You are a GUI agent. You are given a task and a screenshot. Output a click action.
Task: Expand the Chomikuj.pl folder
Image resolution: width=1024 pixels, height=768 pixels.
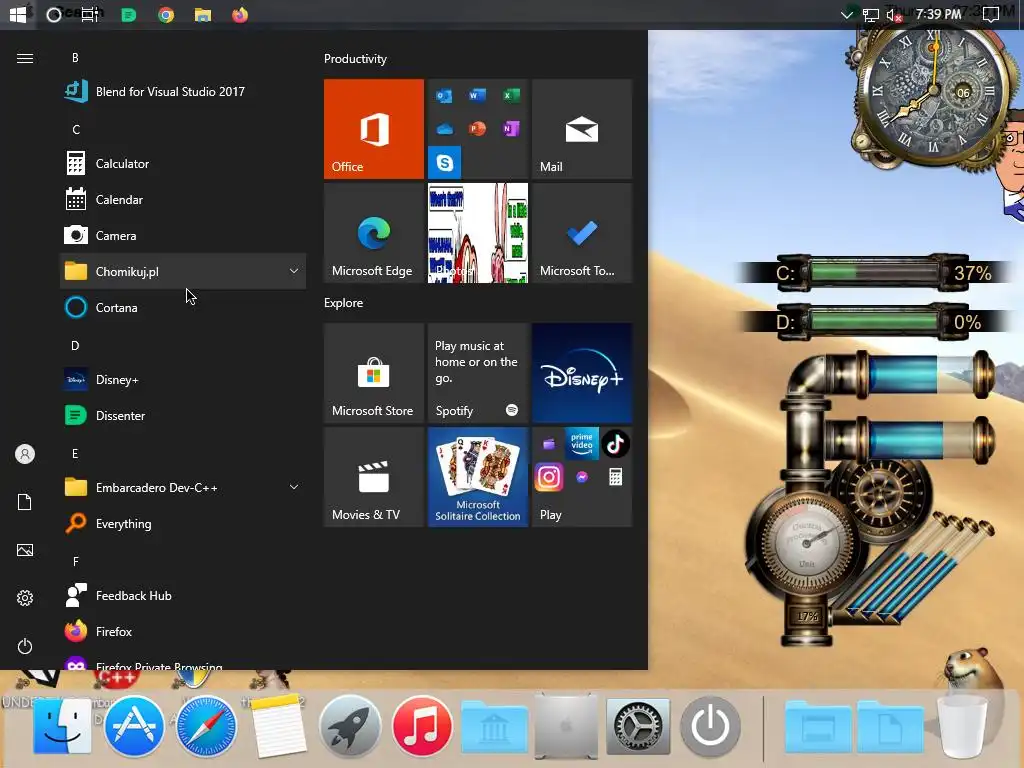point(183,271)
